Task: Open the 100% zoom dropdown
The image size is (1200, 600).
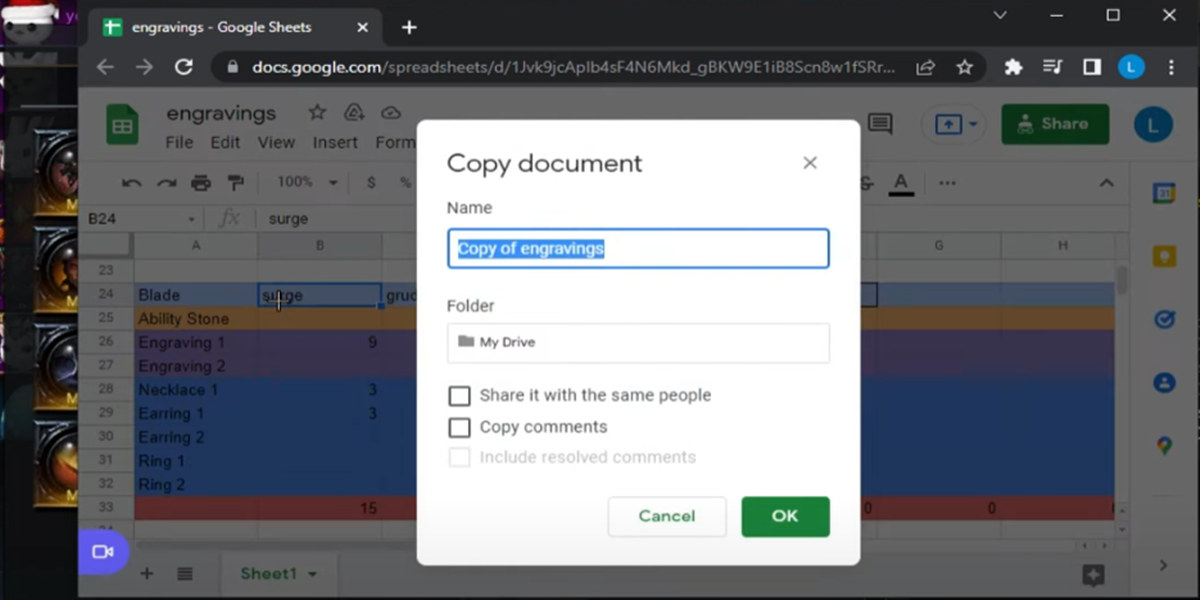Action: (x=308, y=182)
